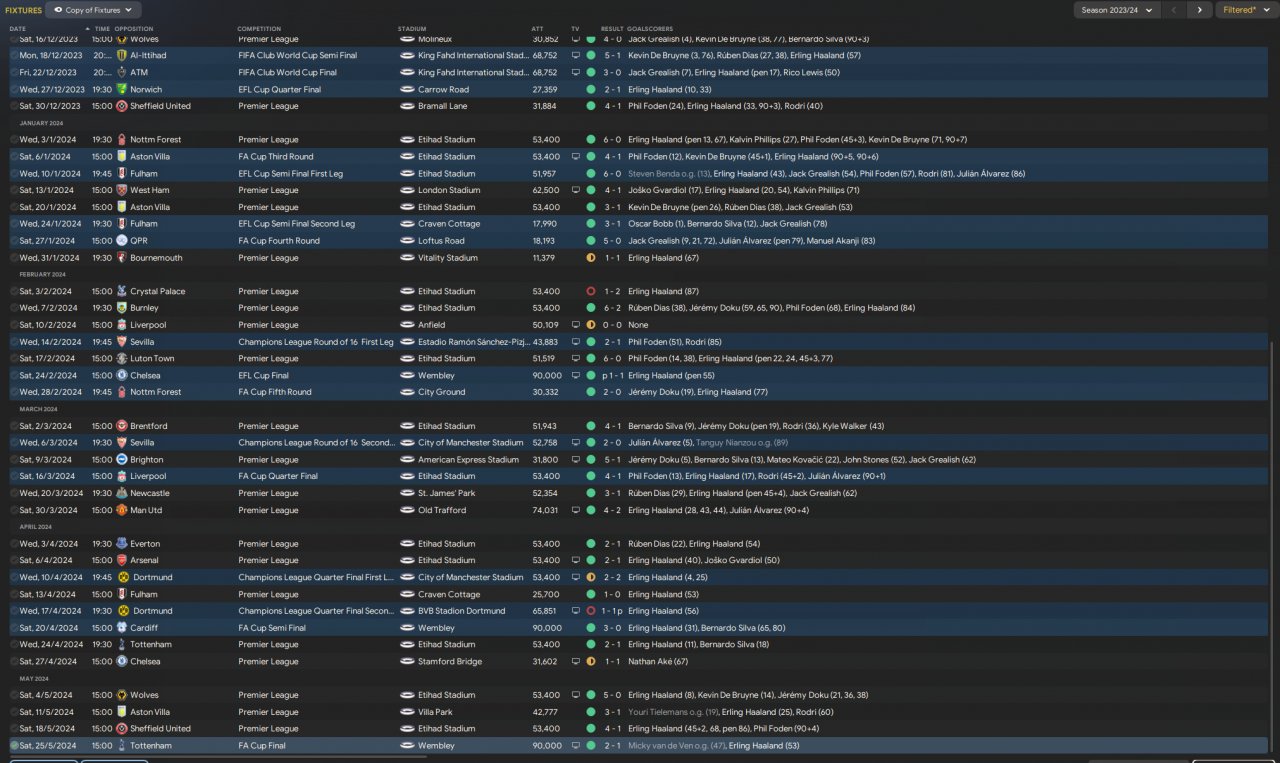The image size is (1280, 763).
Task: Open Norwich via its club badge
Action: click(121, 89)
